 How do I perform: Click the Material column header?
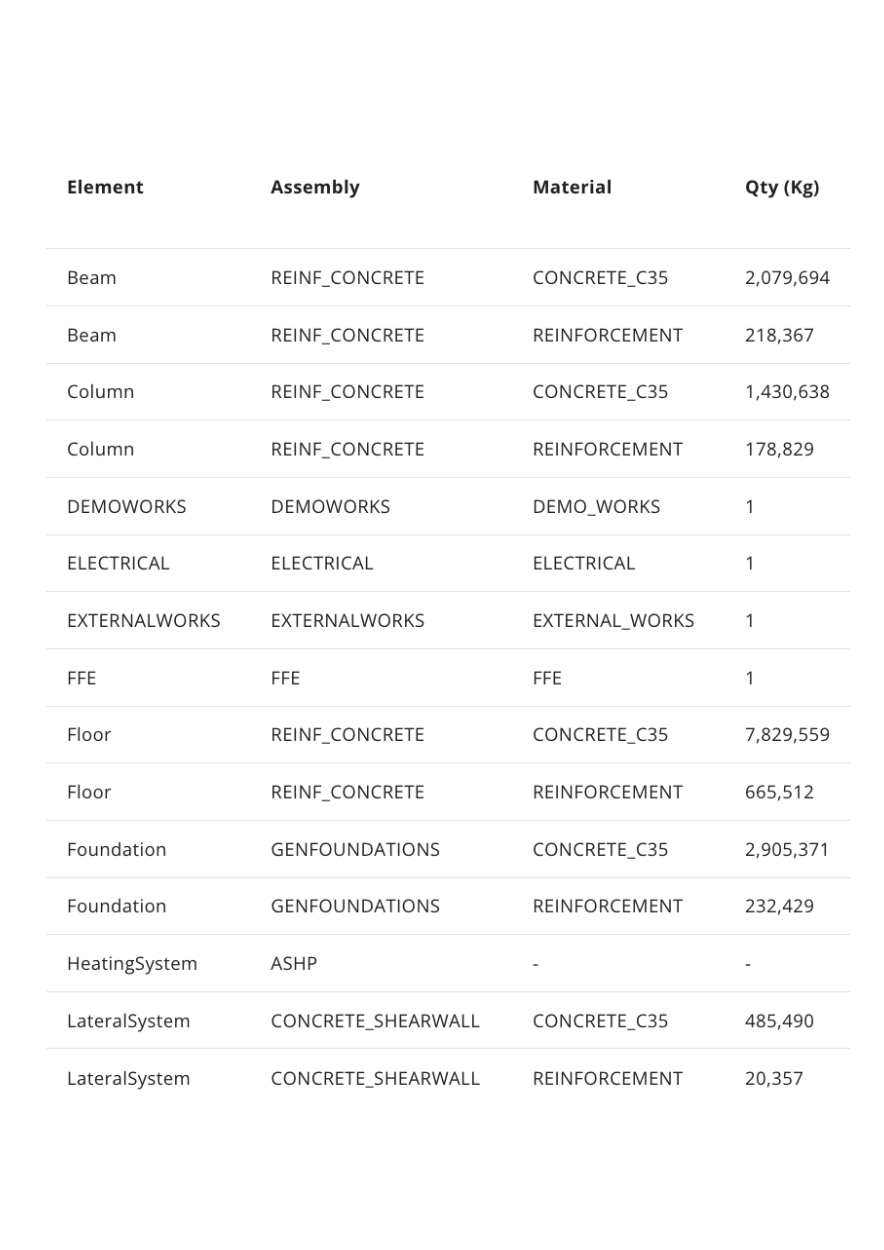(x=572, y=187)
